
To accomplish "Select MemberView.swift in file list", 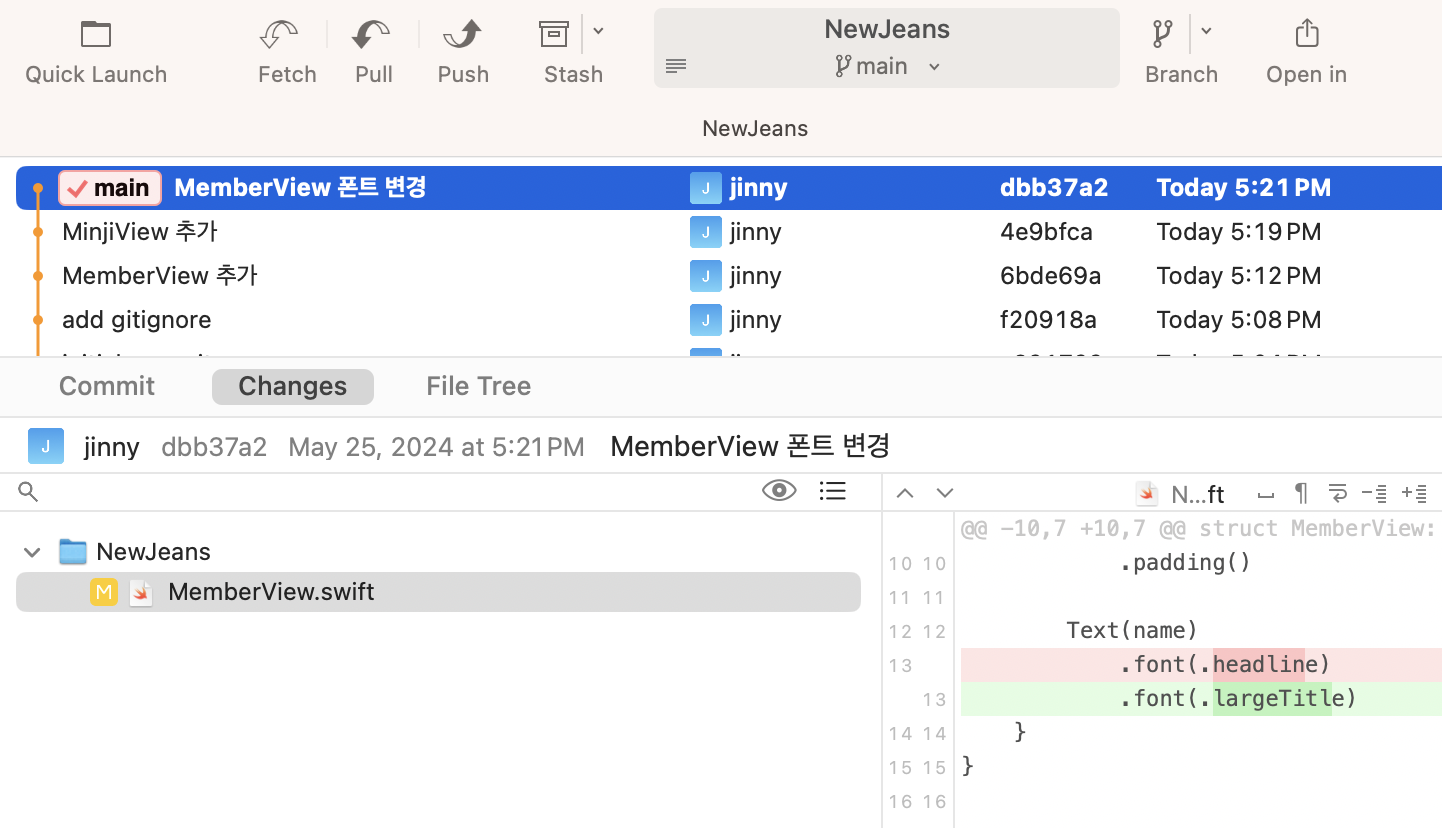I will pos(438,592).
